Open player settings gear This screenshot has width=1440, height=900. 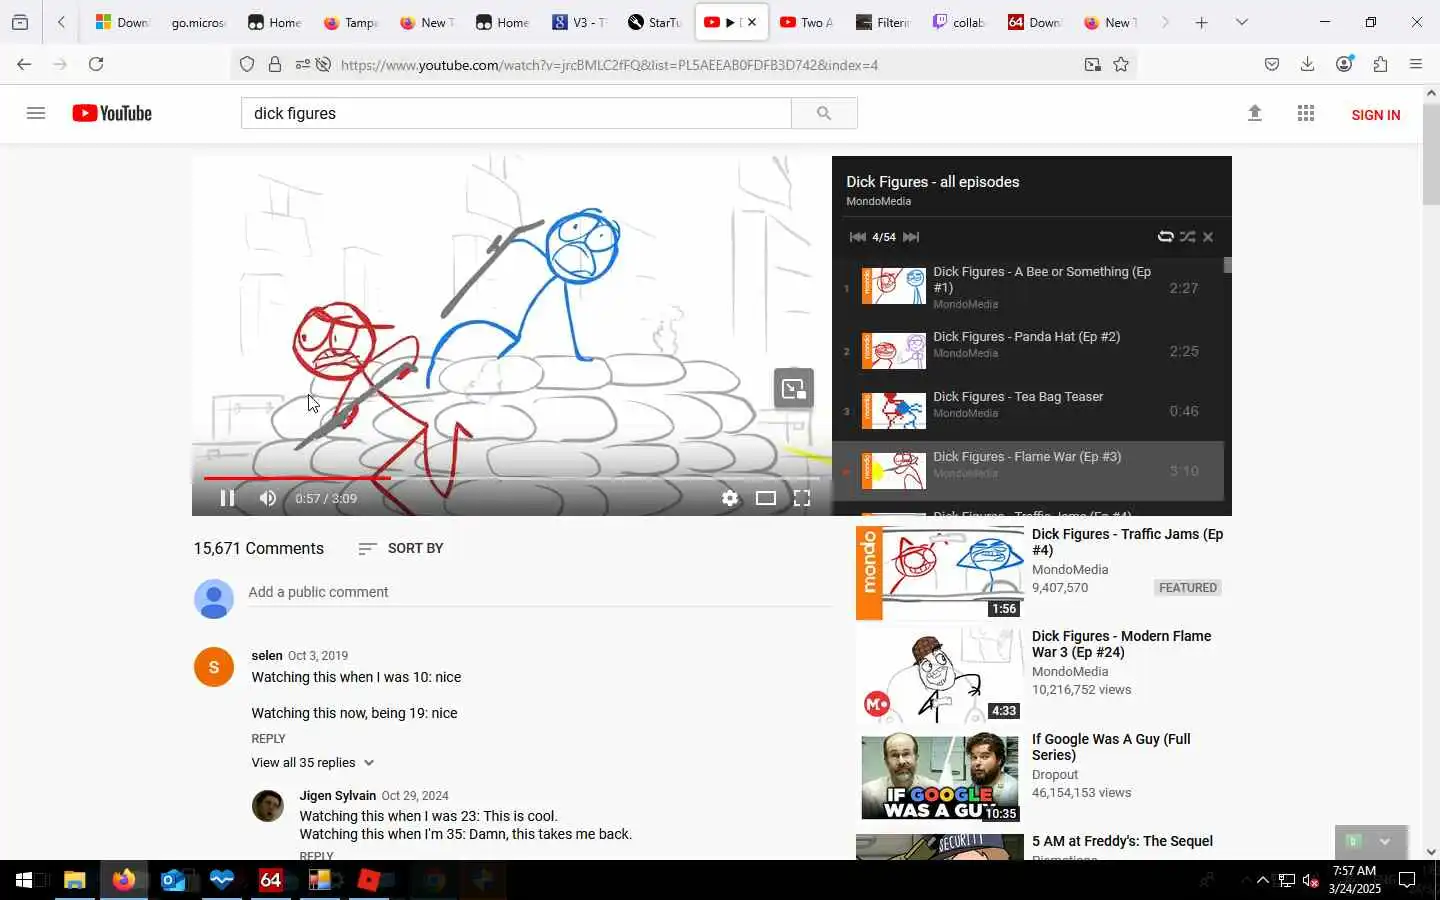pyautogui.click(x=730, y=498)
